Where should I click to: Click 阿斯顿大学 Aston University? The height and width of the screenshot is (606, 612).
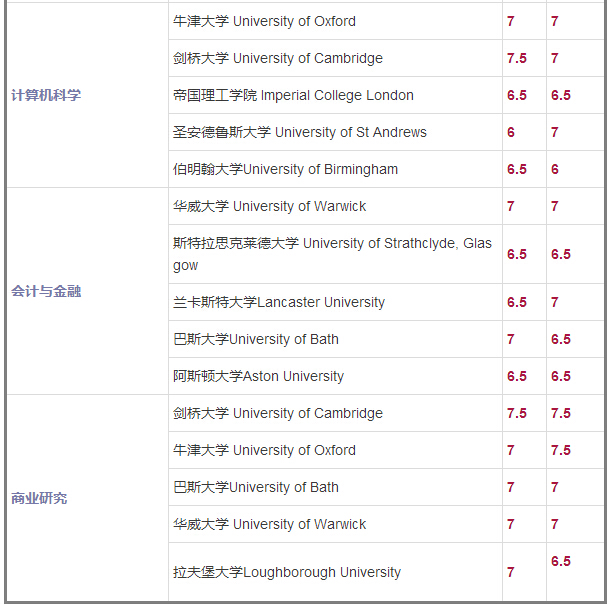pyautogui.click(x=258, y=376)
